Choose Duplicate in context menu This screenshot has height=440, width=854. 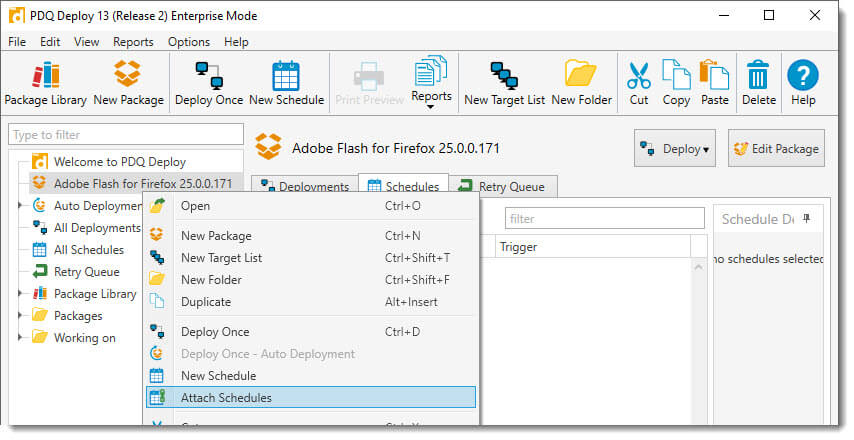(x=310, y=302)
